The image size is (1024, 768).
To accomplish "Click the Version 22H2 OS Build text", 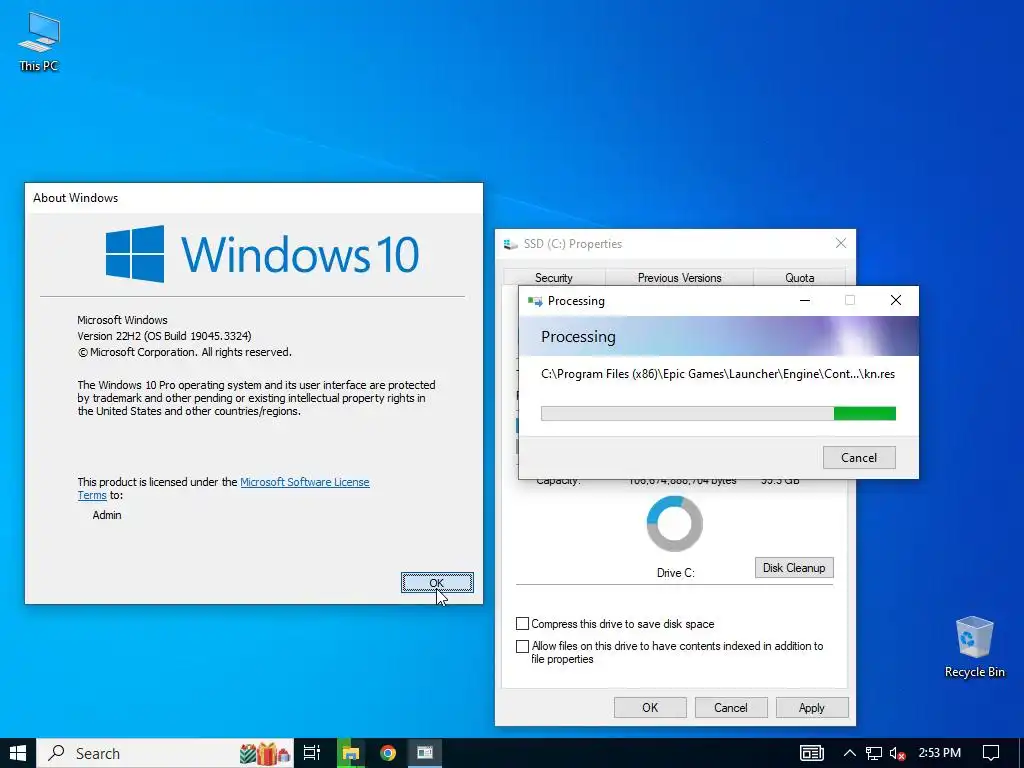I will tap(164, 336).
